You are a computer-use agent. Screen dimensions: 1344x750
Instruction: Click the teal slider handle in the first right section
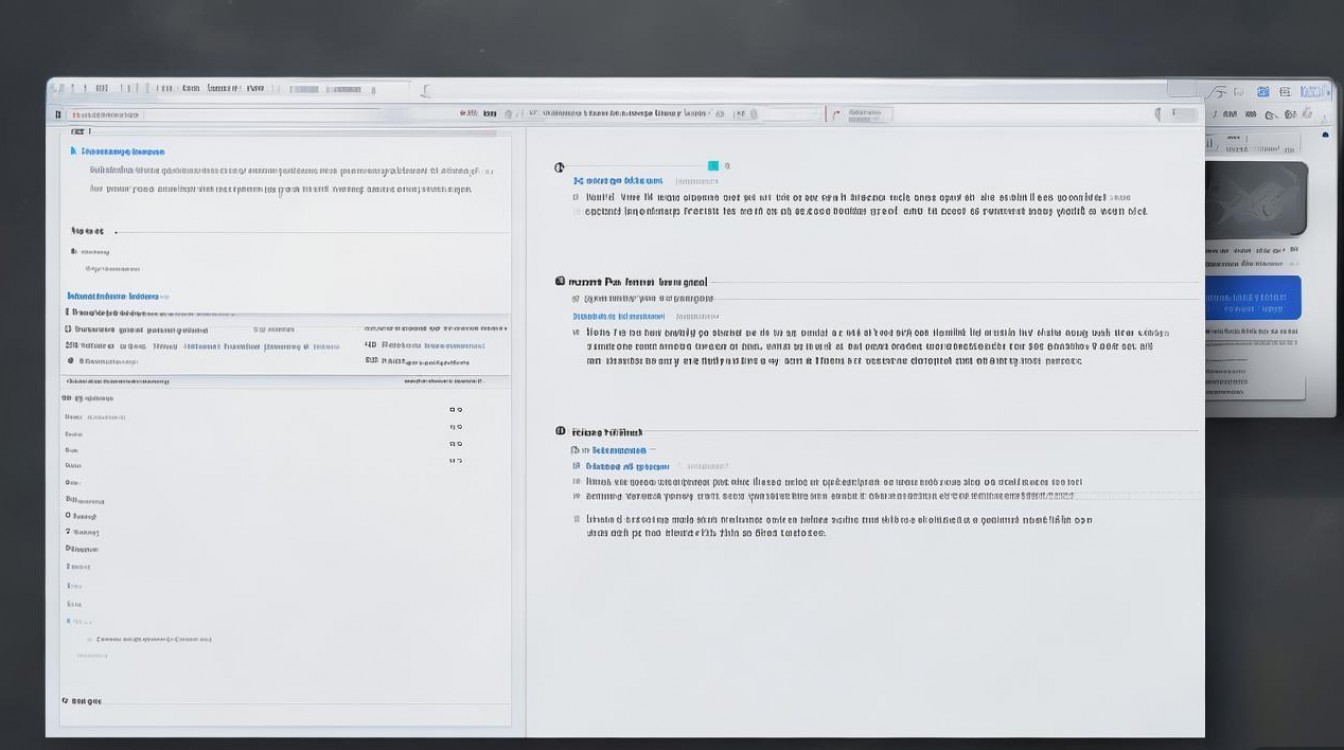(713, 166)
